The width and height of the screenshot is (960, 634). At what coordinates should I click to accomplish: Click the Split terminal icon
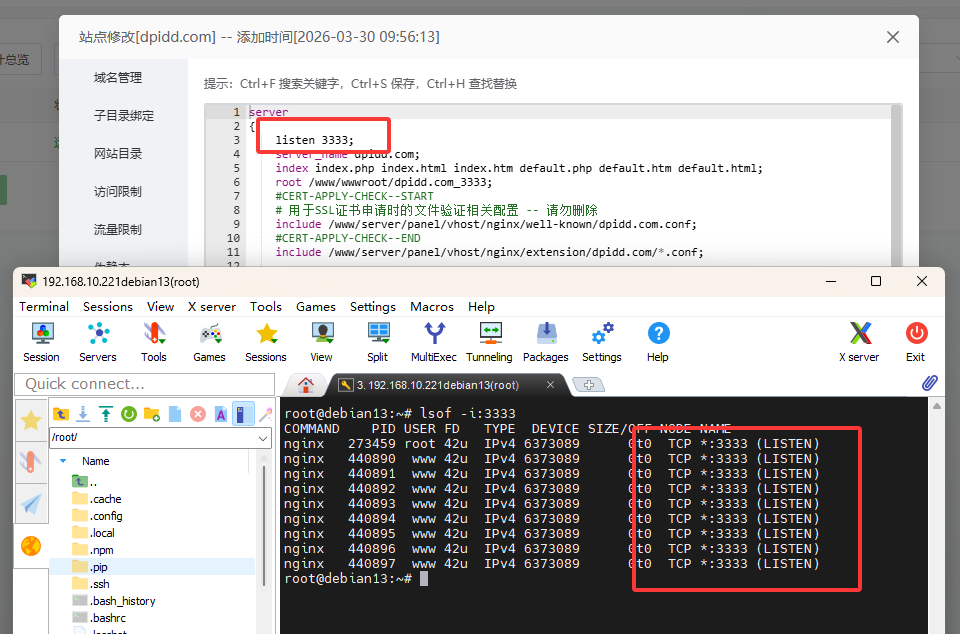click(x=378, y=342)
